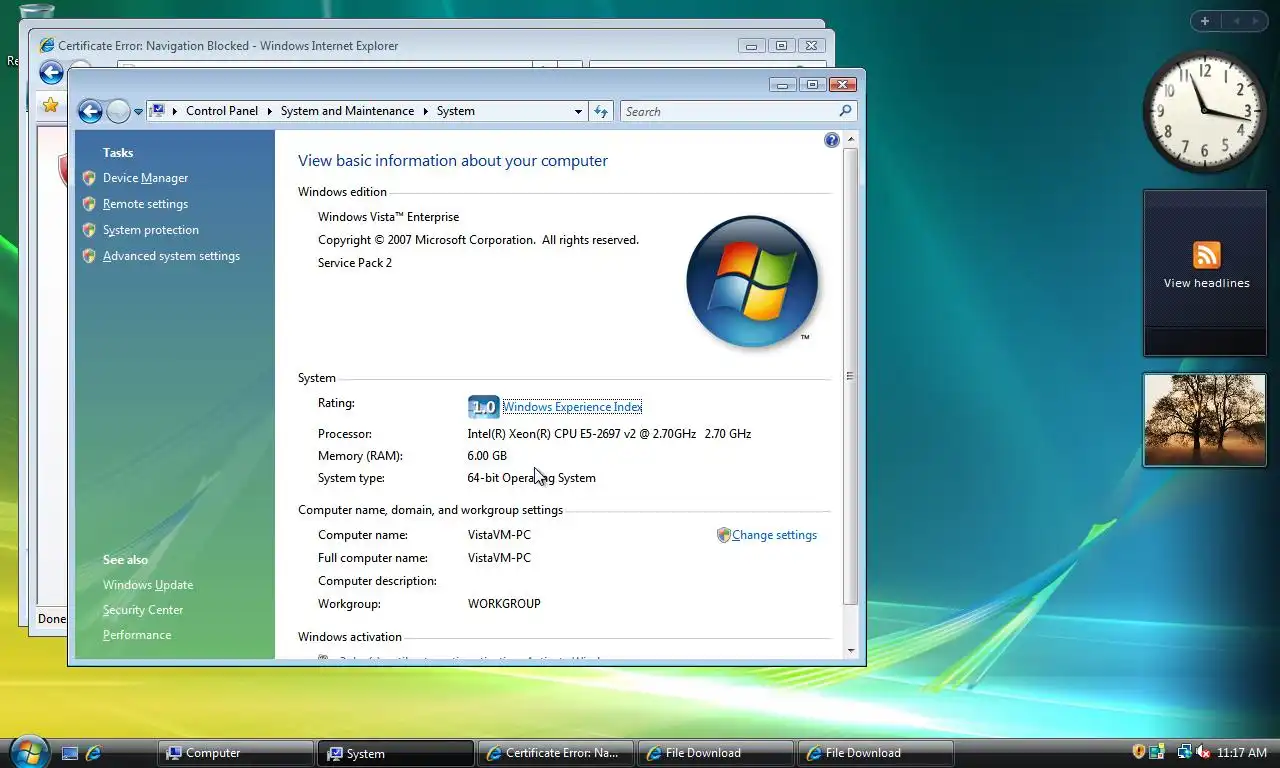Image resolution: width=1280 pixels, height=768 pixels.
Task: Open recent pages arrow beside Forward button
Action: 139,112
